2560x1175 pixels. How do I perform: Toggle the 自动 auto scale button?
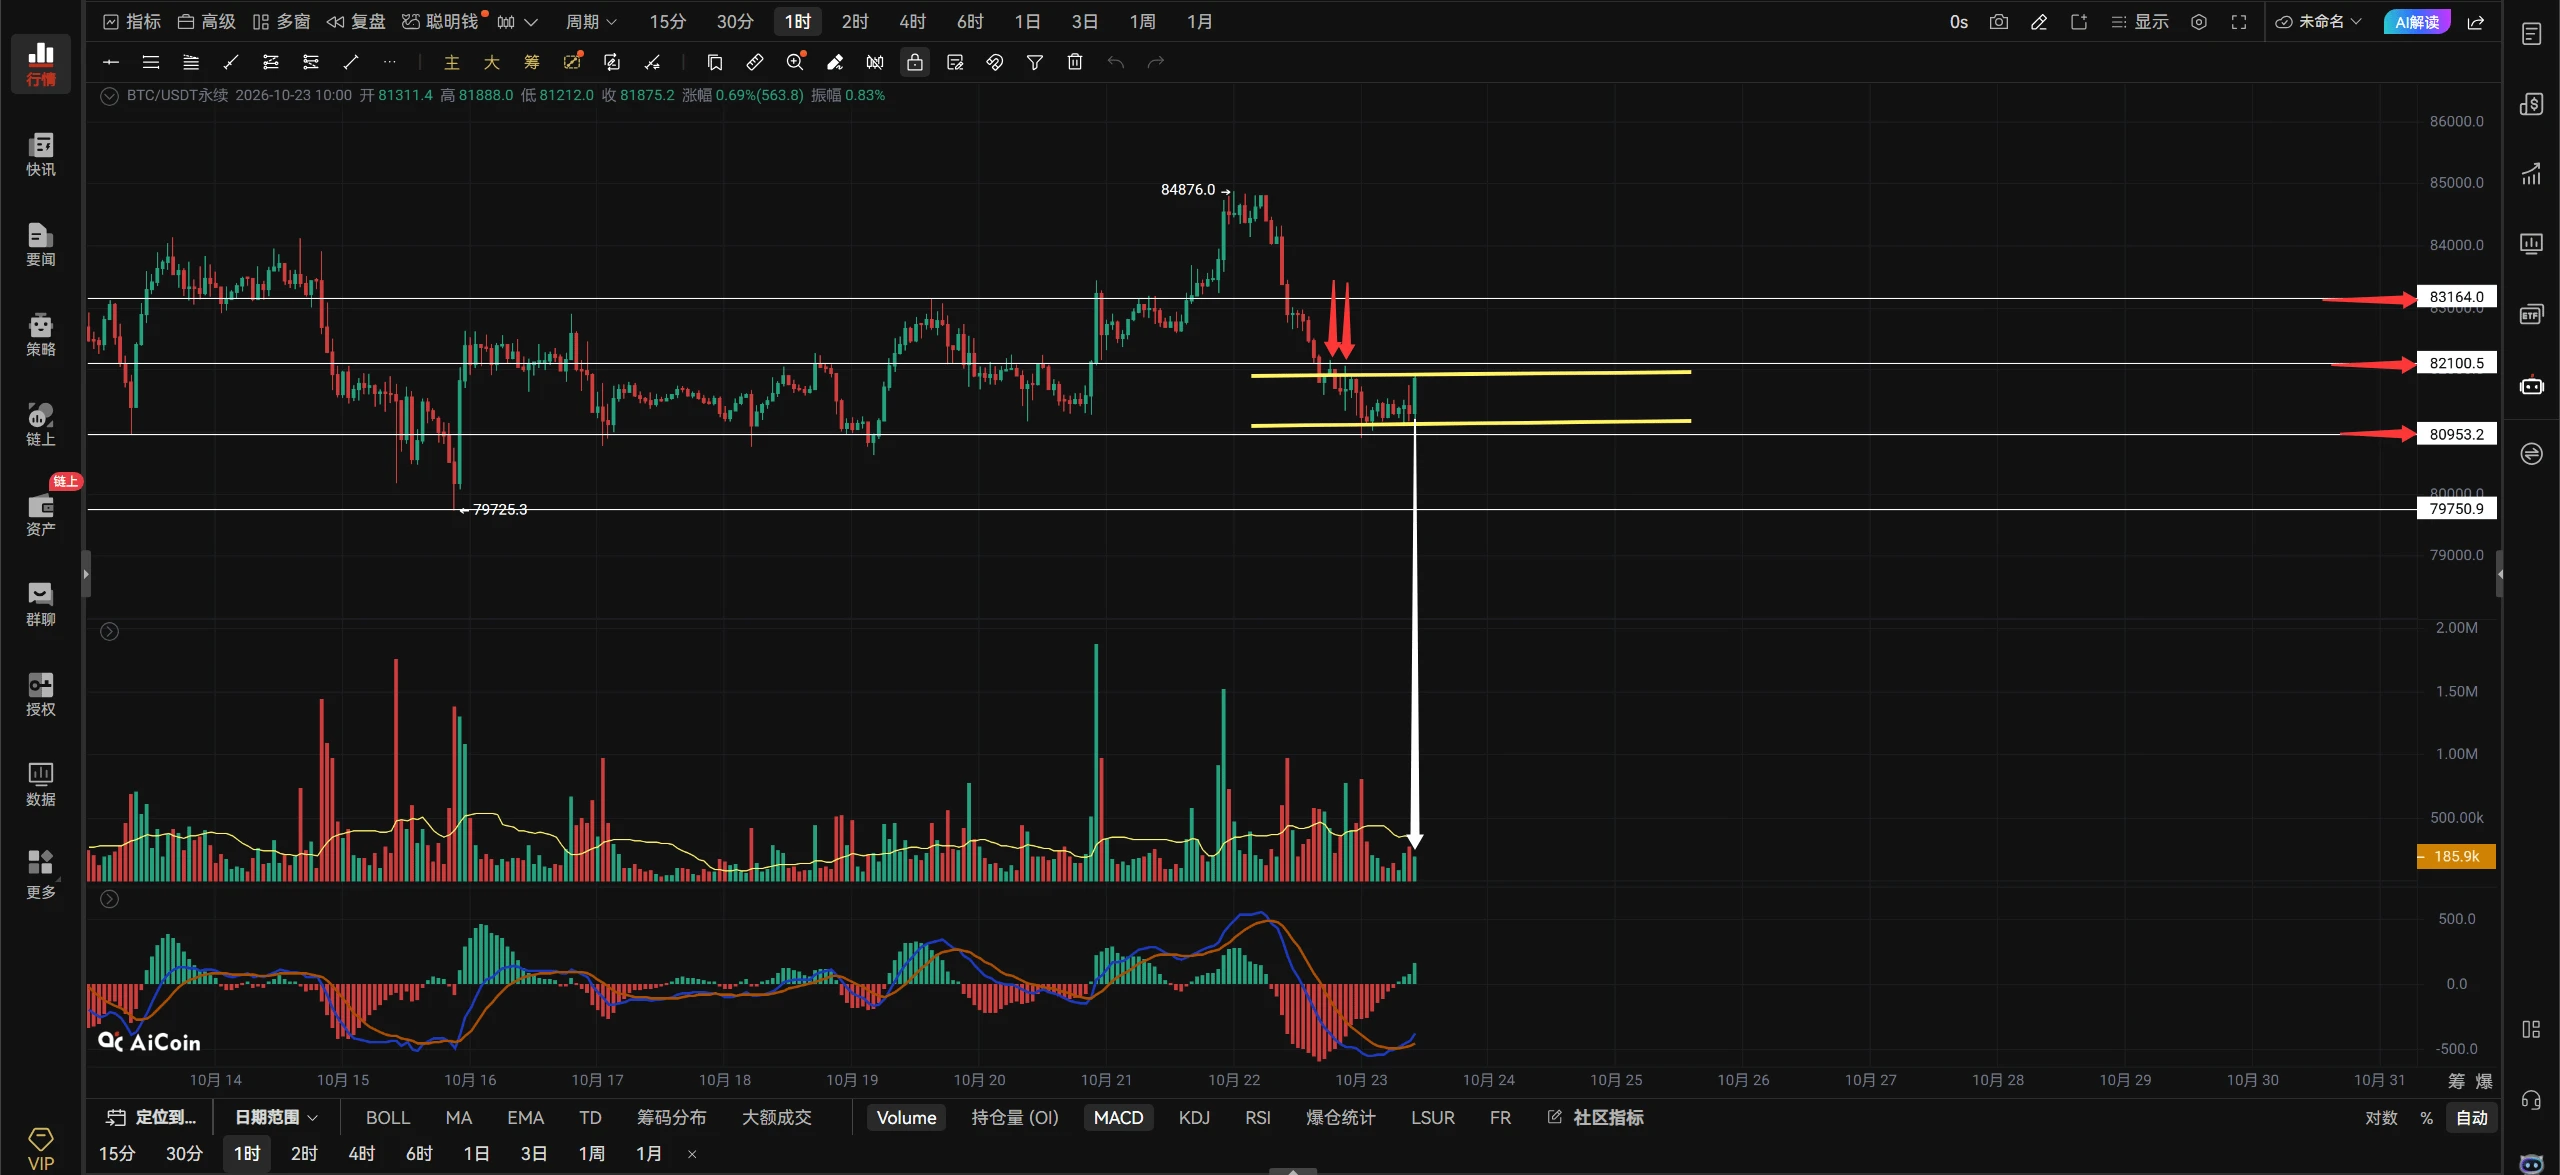pos(2472,1117)
